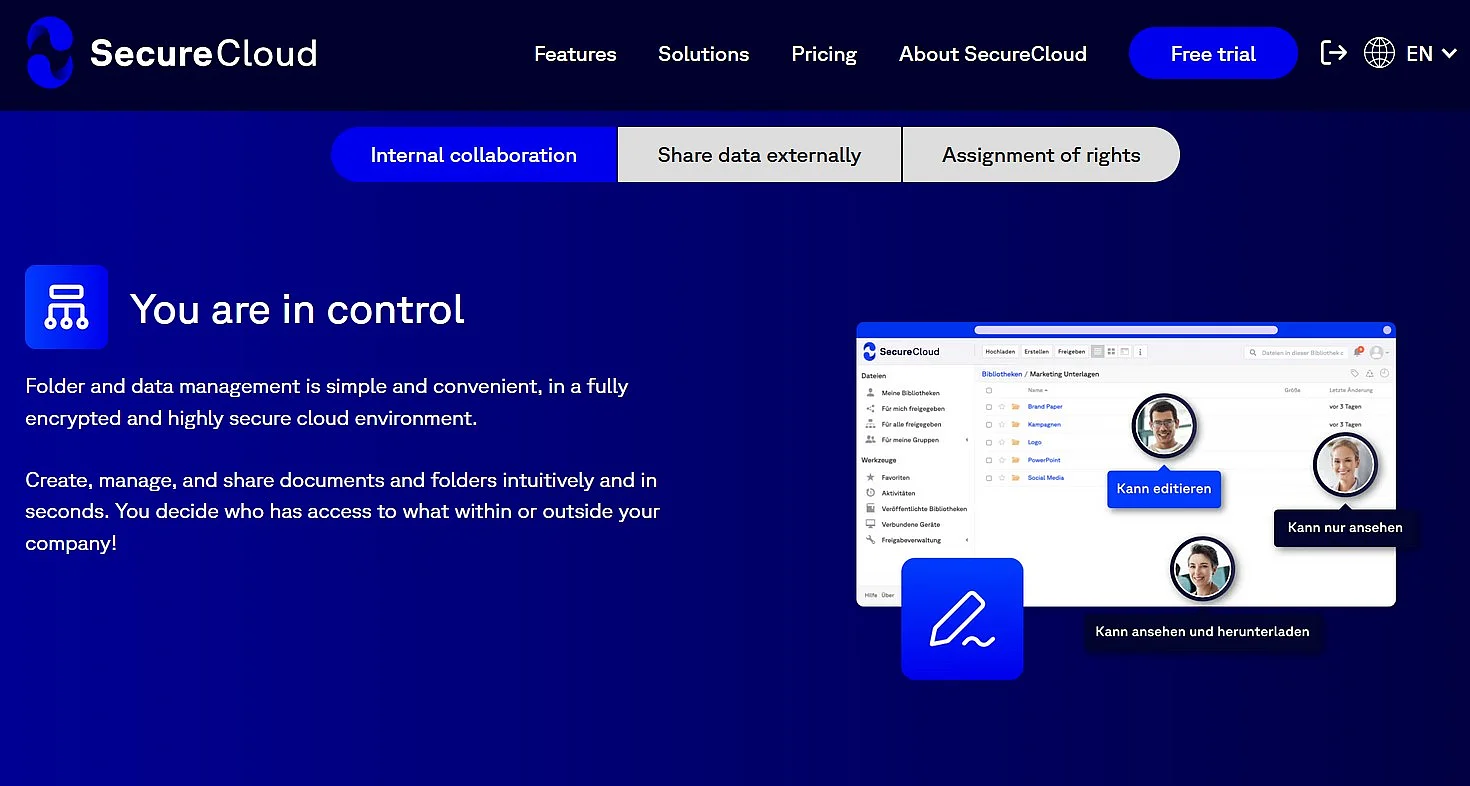Star the Kampagnen folder
The image size is (1470, 786).
[x=1002, y=425]
